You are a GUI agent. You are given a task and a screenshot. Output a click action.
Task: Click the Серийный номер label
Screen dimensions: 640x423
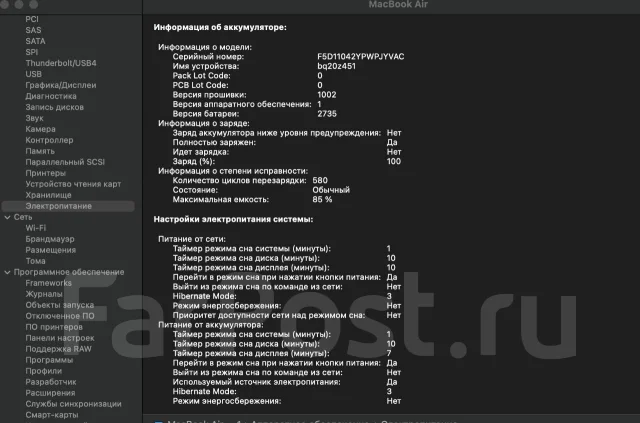pos(208,57)
